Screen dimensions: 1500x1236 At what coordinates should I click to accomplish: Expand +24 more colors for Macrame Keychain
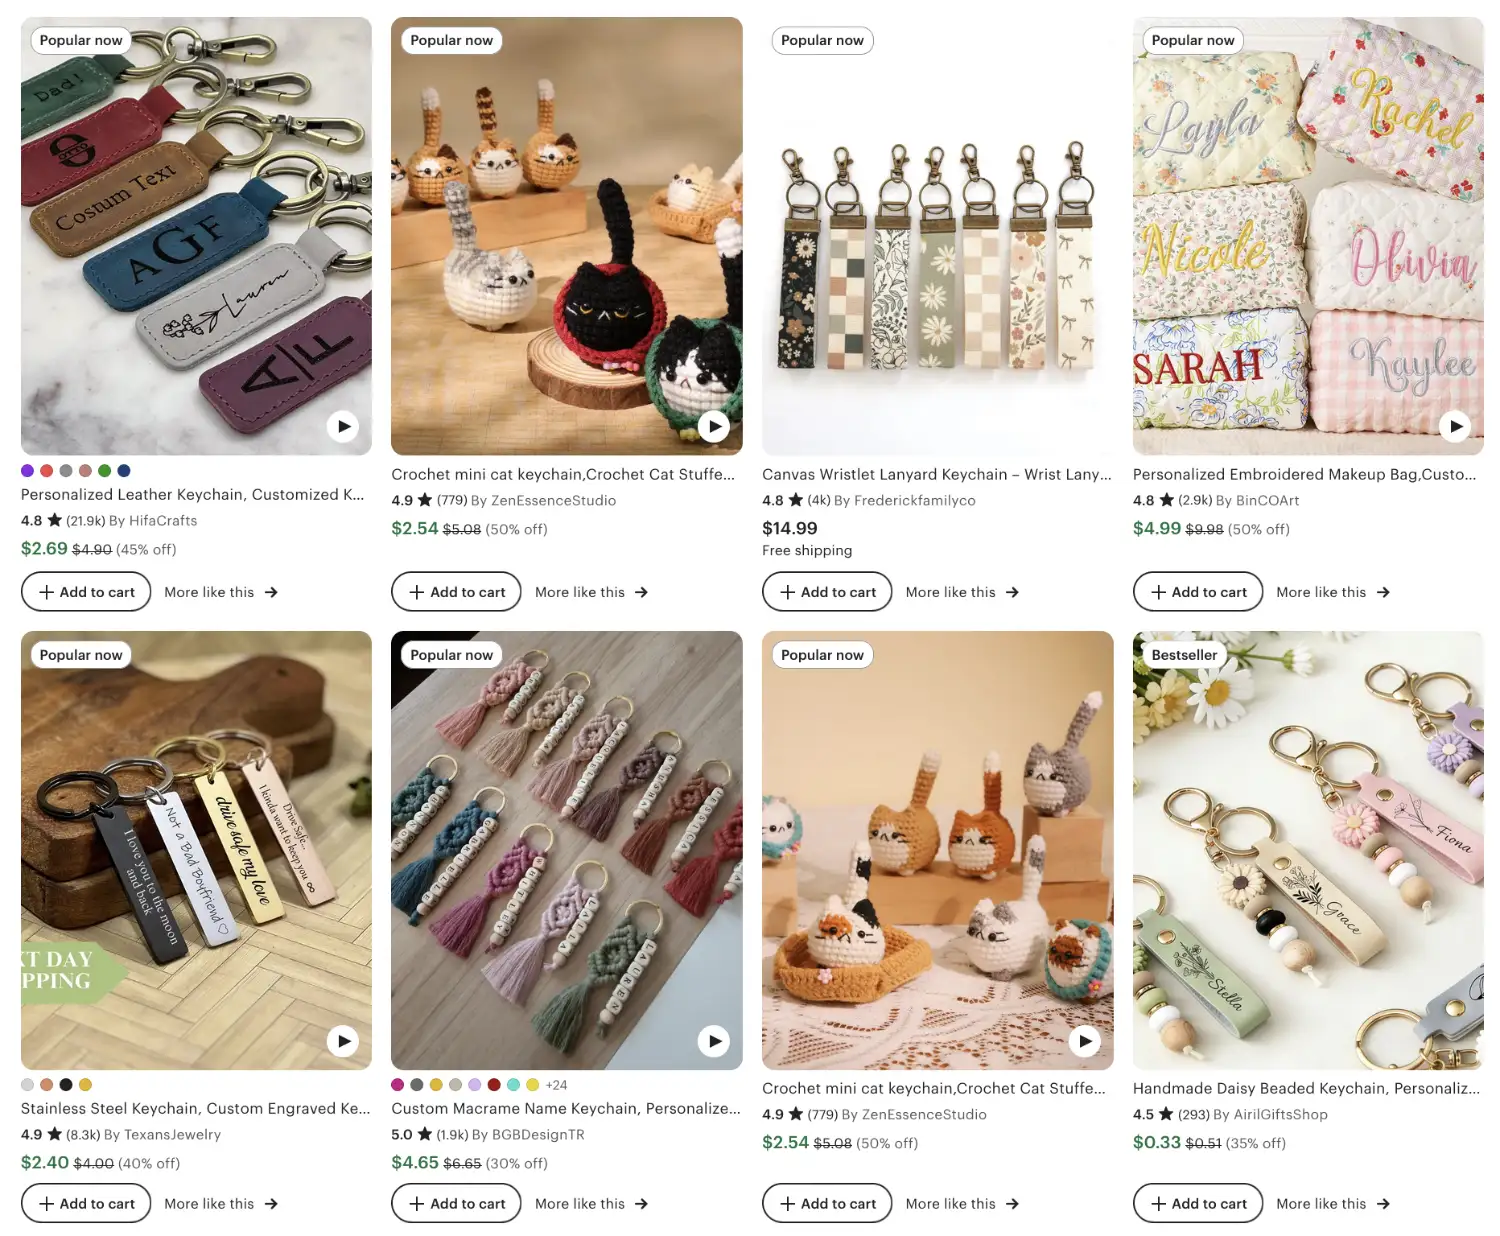[556, 1084]
